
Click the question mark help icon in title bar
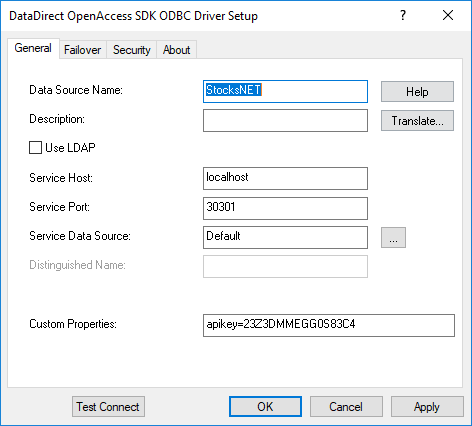click(x=403, y=15)
